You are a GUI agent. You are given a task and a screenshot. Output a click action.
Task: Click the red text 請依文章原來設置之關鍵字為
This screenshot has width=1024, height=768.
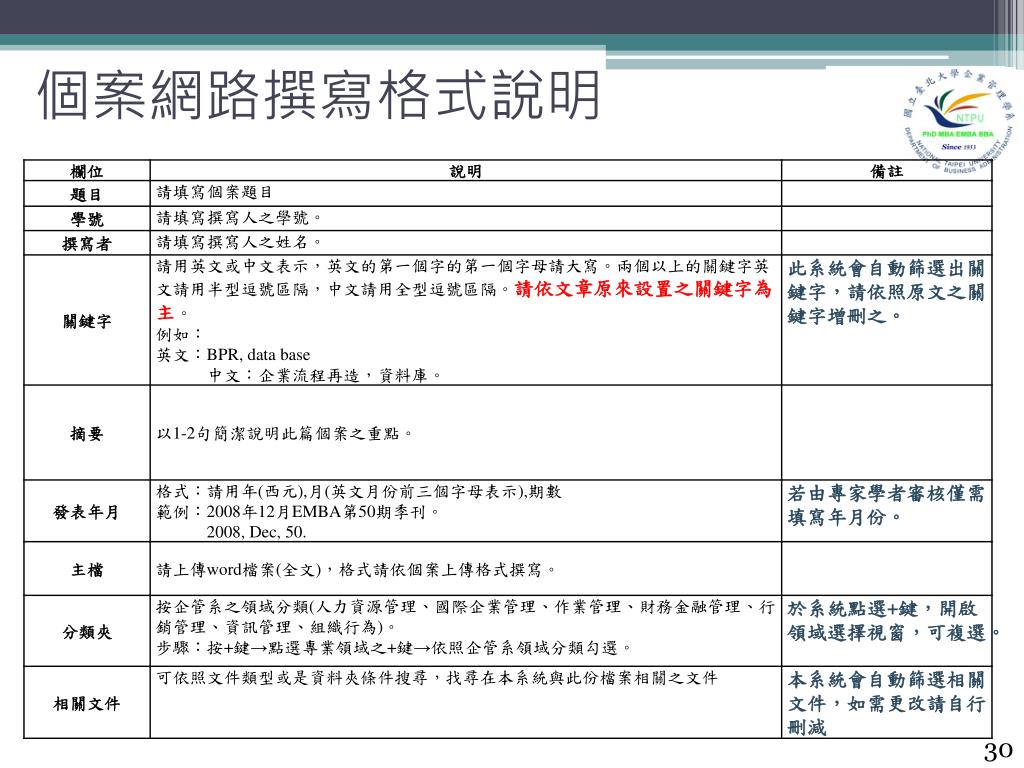click(x=643, y=289)
